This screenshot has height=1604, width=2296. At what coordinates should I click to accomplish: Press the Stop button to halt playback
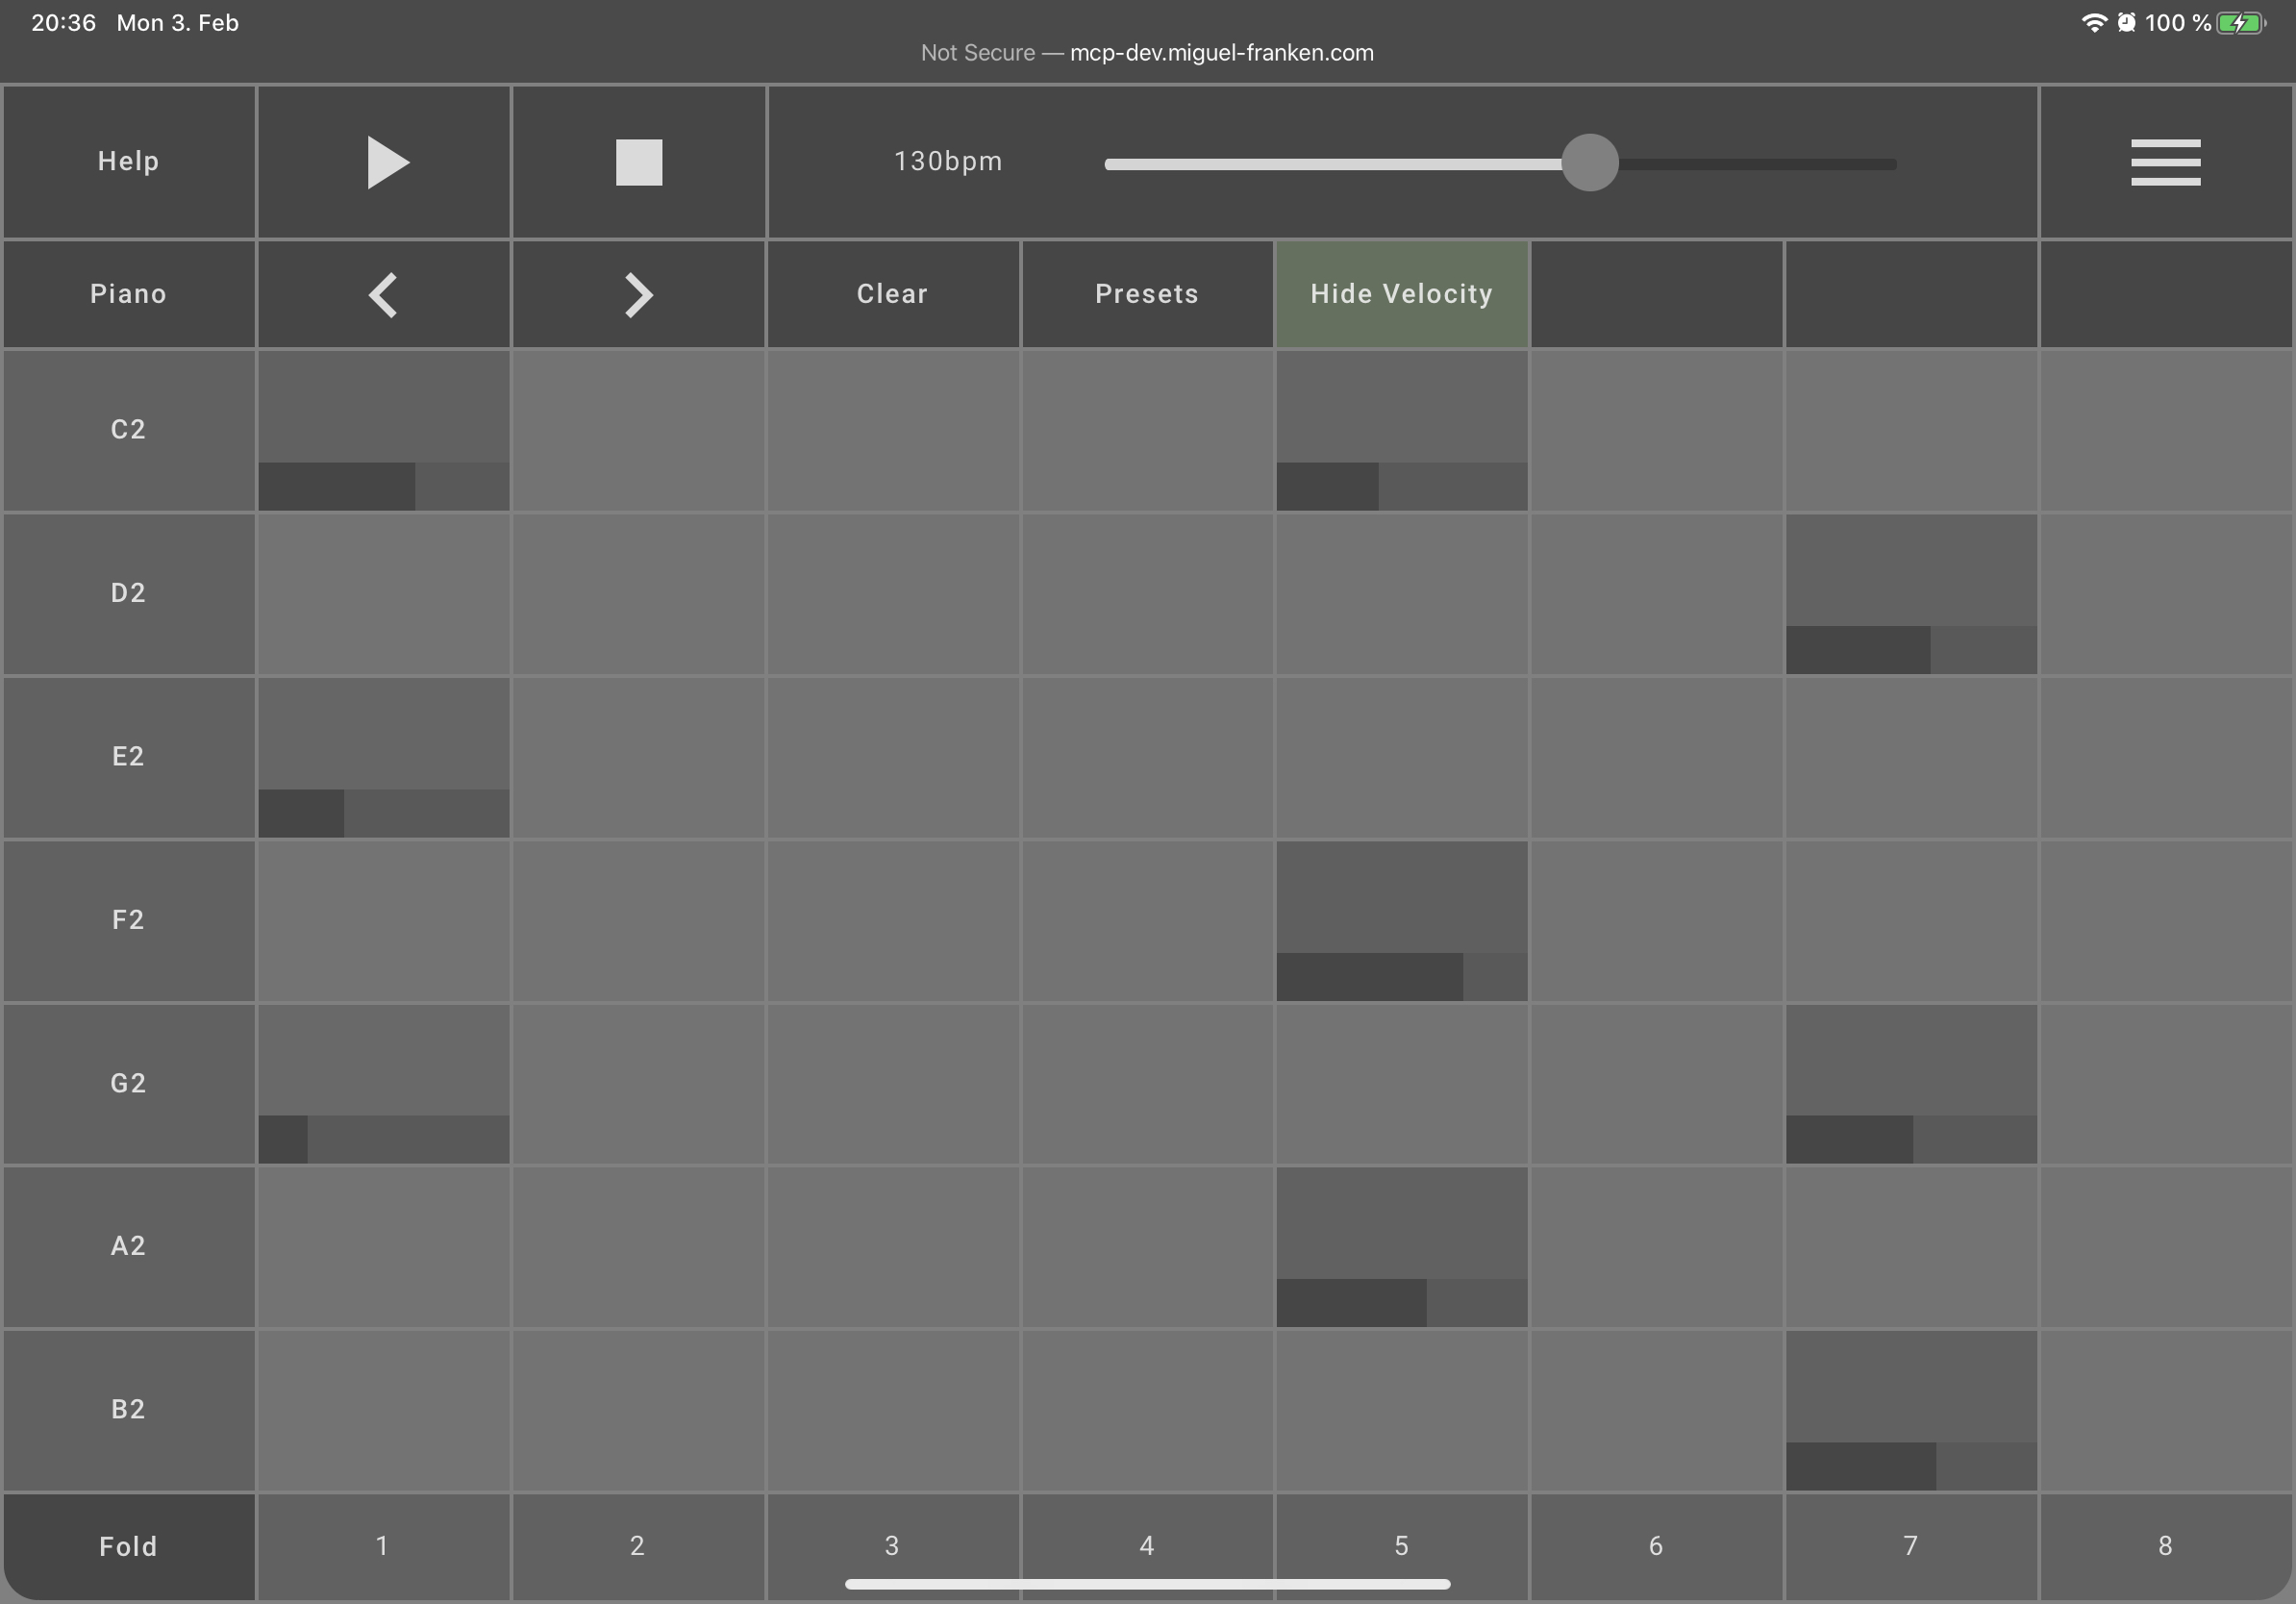pos(636,161)
